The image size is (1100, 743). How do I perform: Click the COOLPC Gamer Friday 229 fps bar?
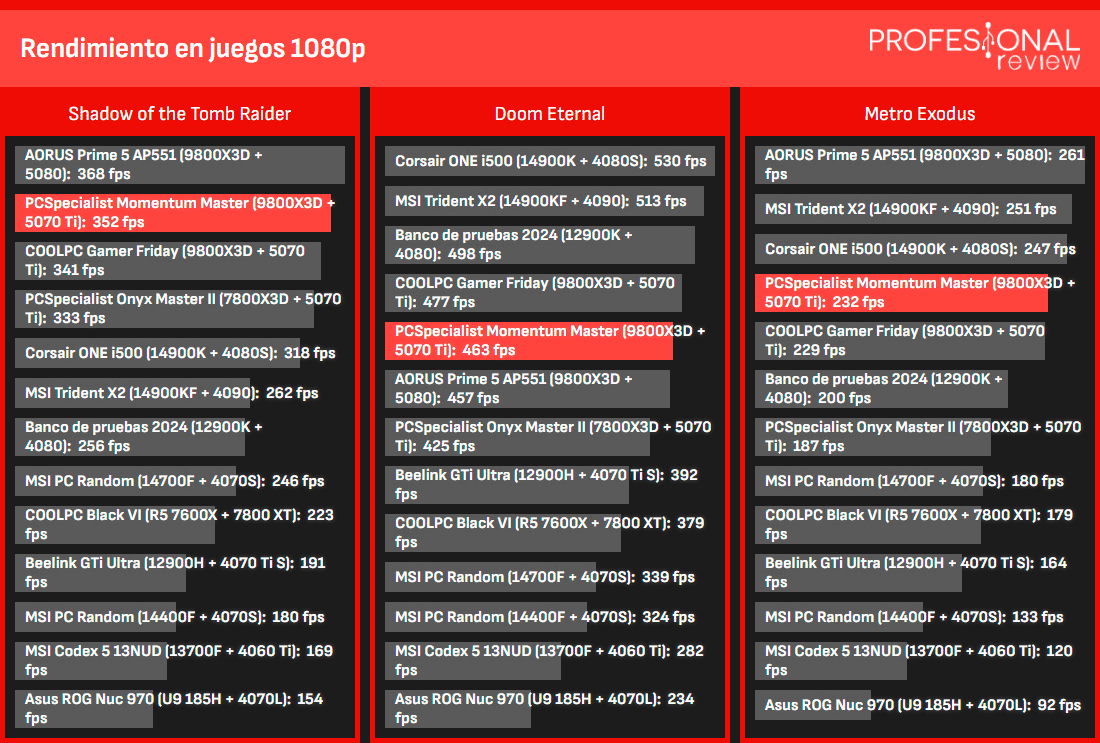pyautogui.click(x=900, y=340)
